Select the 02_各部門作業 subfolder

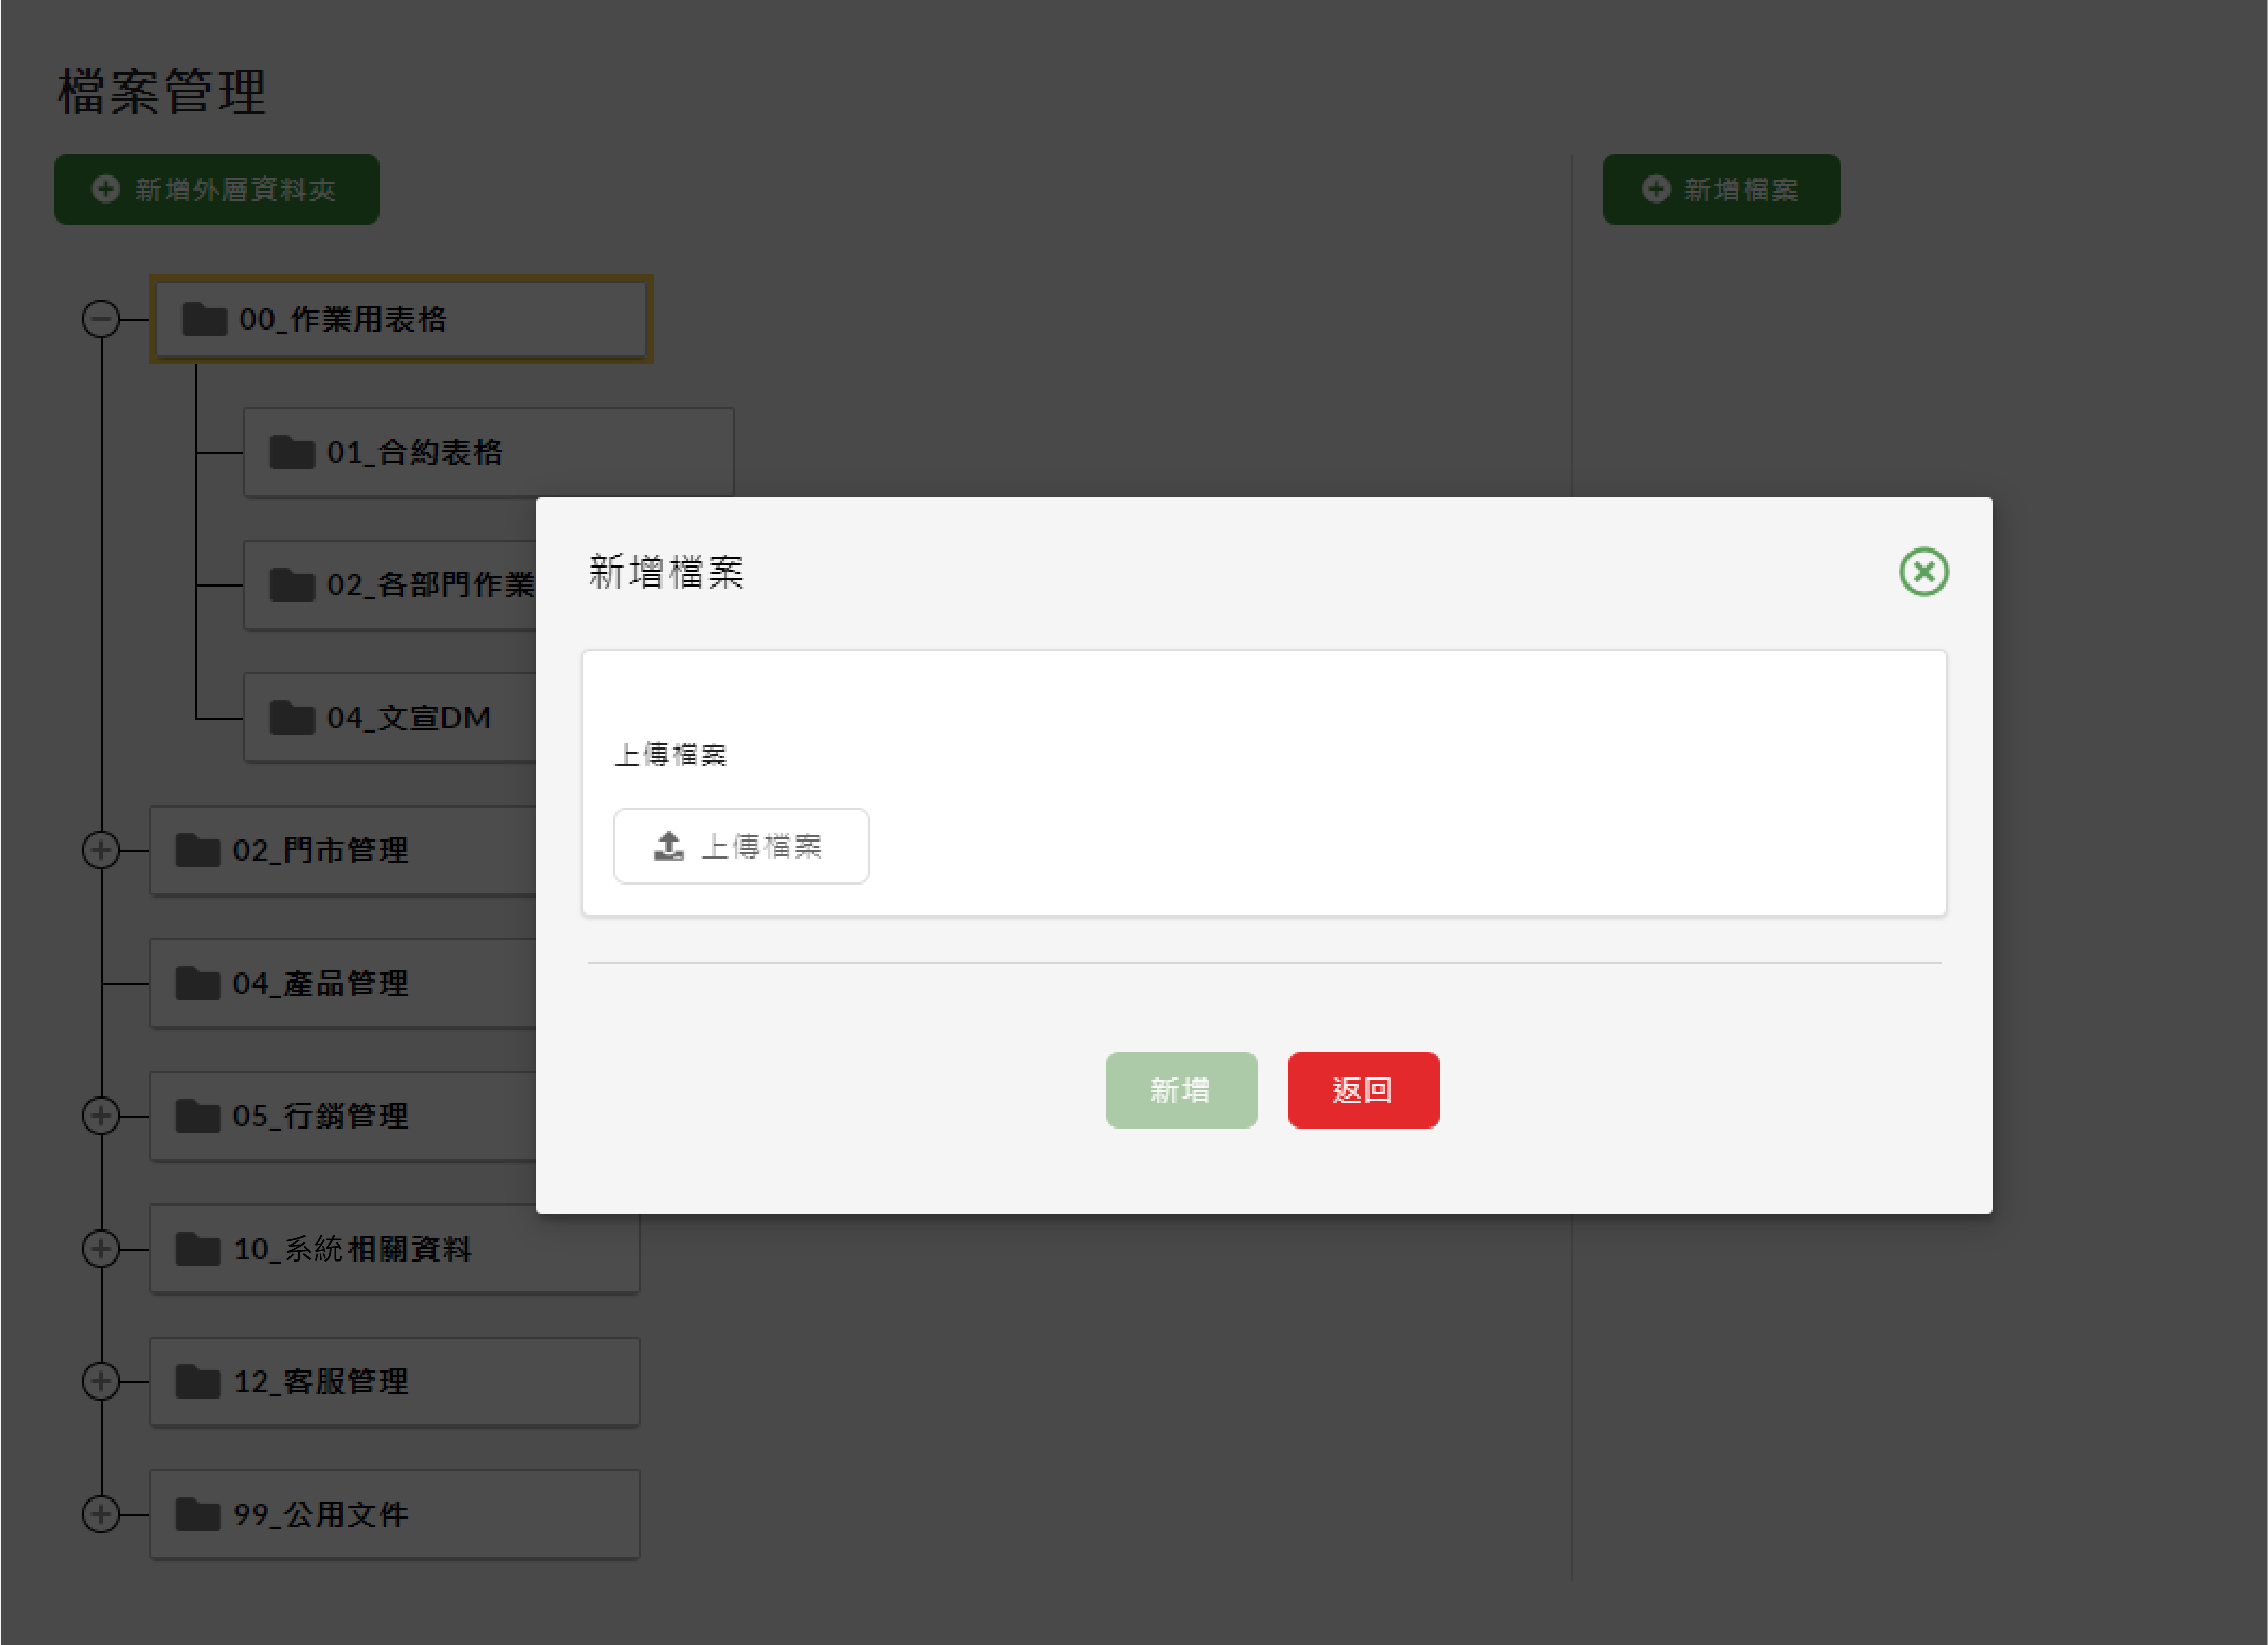391,585
